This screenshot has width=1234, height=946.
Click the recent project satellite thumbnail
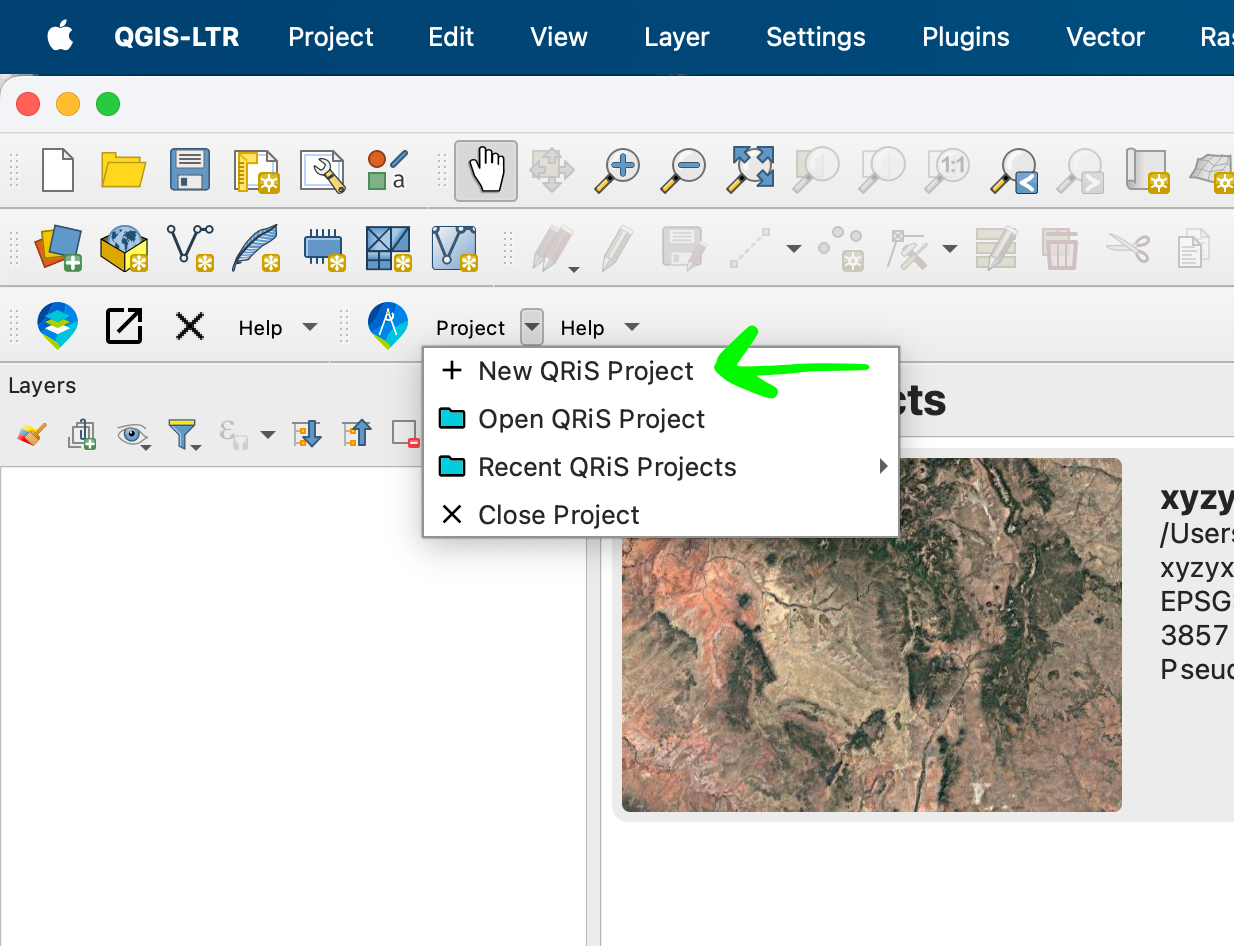pos(871,635)
